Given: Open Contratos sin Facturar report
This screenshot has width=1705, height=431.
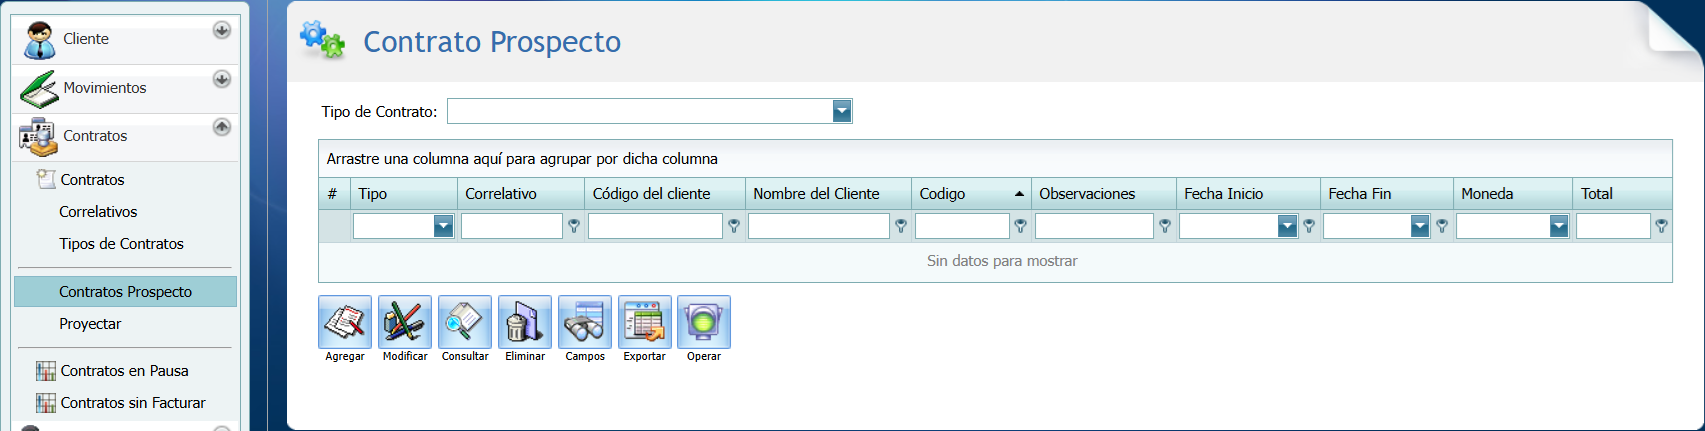Looking at the screenshot, I should 133,403.
